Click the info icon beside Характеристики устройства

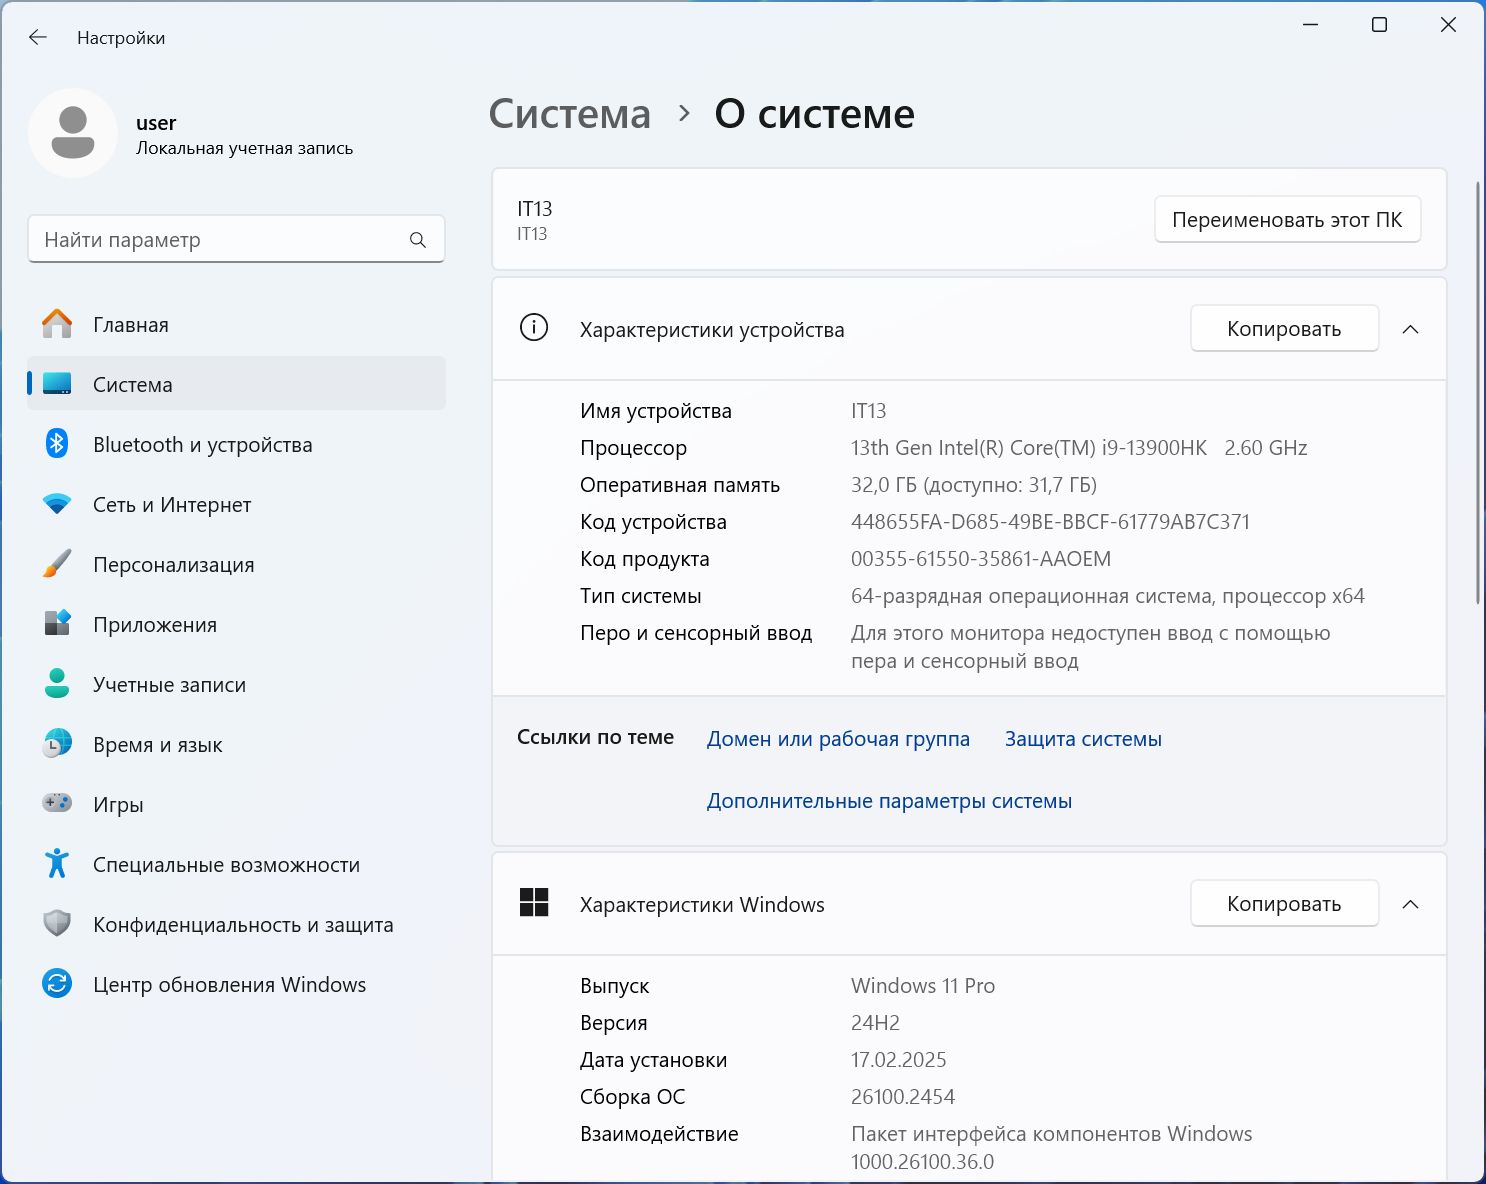534,328
